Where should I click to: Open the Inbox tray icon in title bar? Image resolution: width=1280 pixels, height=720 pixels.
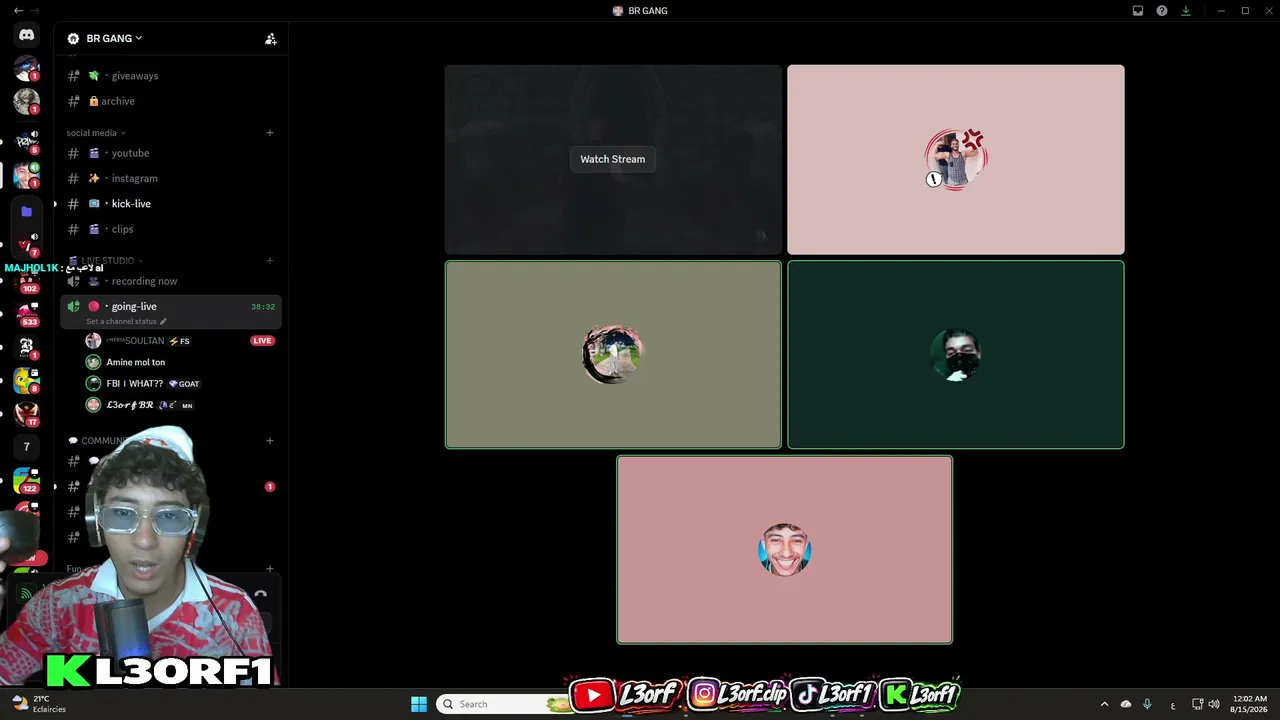click(1138, 11)
